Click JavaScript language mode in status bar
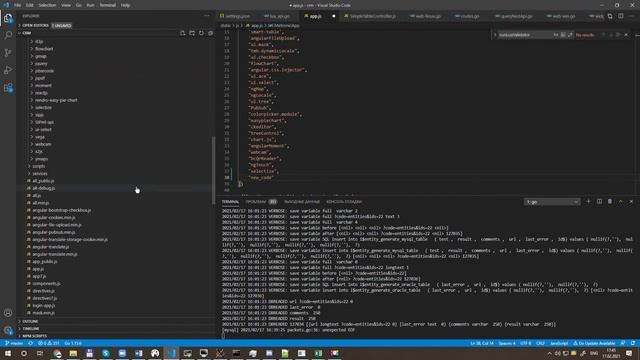The height and width of the screenshot is (360, 640). click(559, 343)
